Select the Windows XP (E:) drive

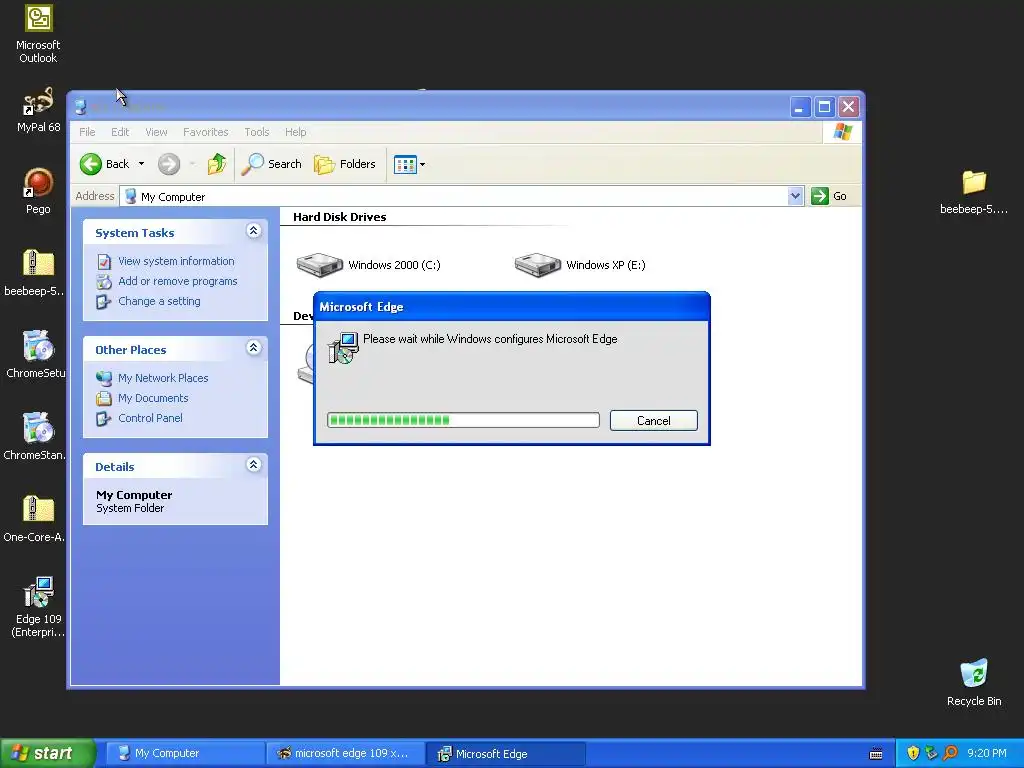[x=580, y=264]
